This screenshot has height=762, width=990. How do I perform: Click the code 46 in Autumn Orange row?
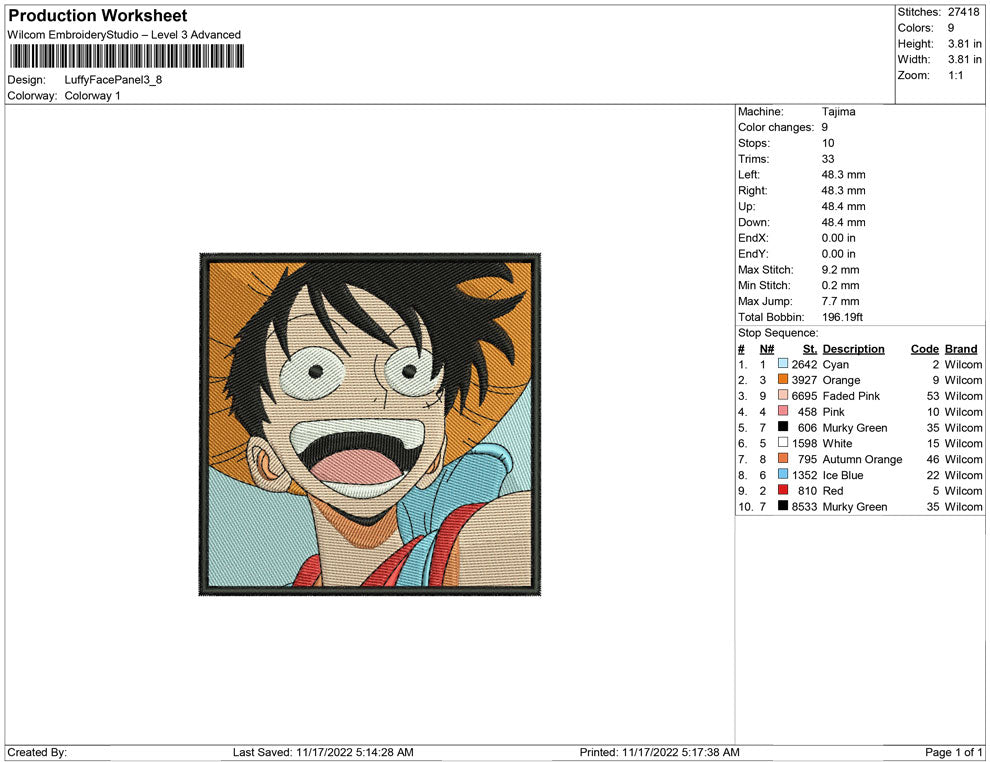coord(933,459)
